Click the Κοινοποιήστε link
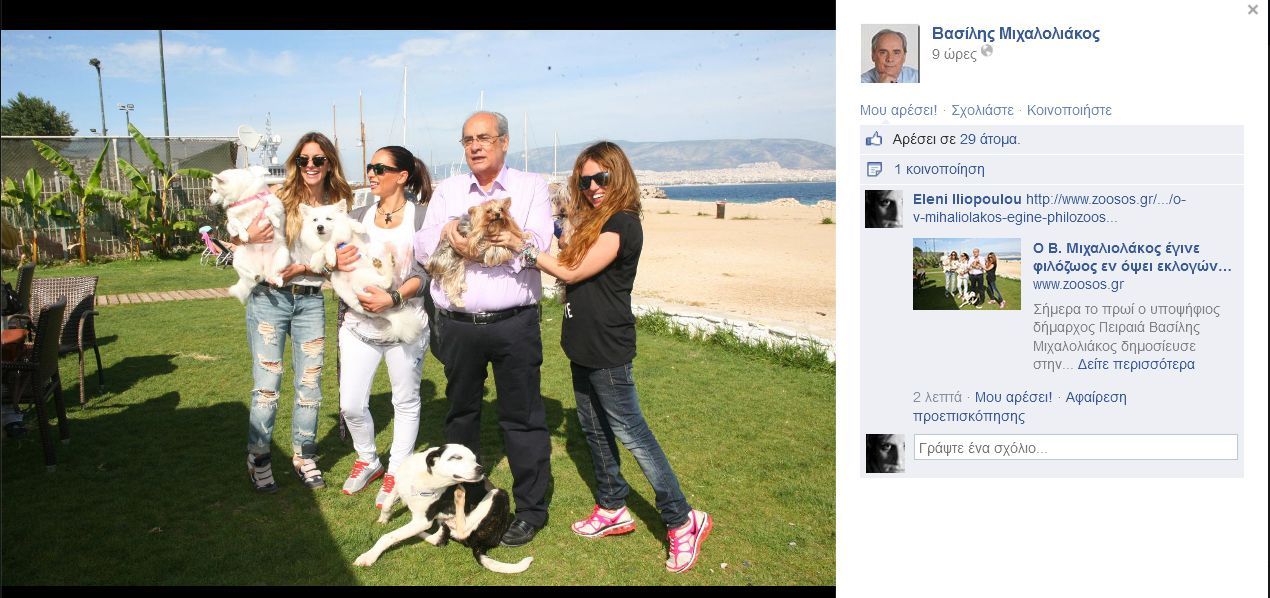This screenshot has height=598, width=1270. (x=1069, y=110)
